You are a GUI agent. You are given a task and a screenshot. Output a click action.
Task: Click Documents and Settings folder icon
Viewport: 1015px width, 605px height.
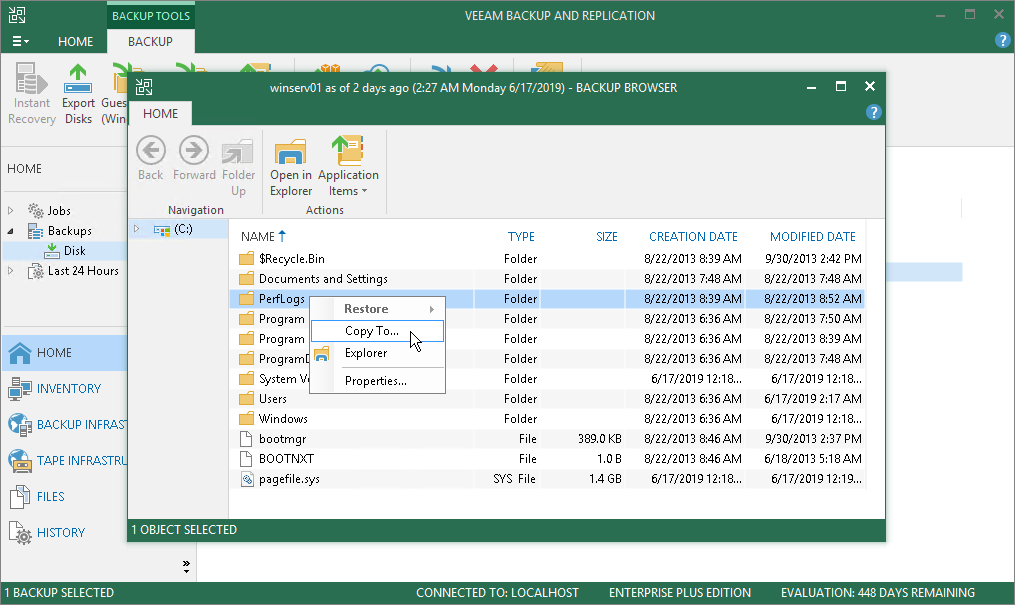point(246,279)
